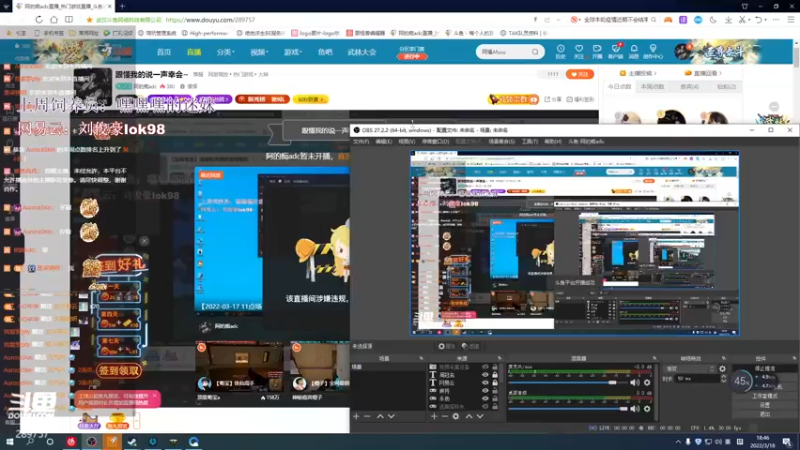Expand the 主播投稿 section chevron
The height and width of the screenshot is (450, 800).
tap(655, 73)
